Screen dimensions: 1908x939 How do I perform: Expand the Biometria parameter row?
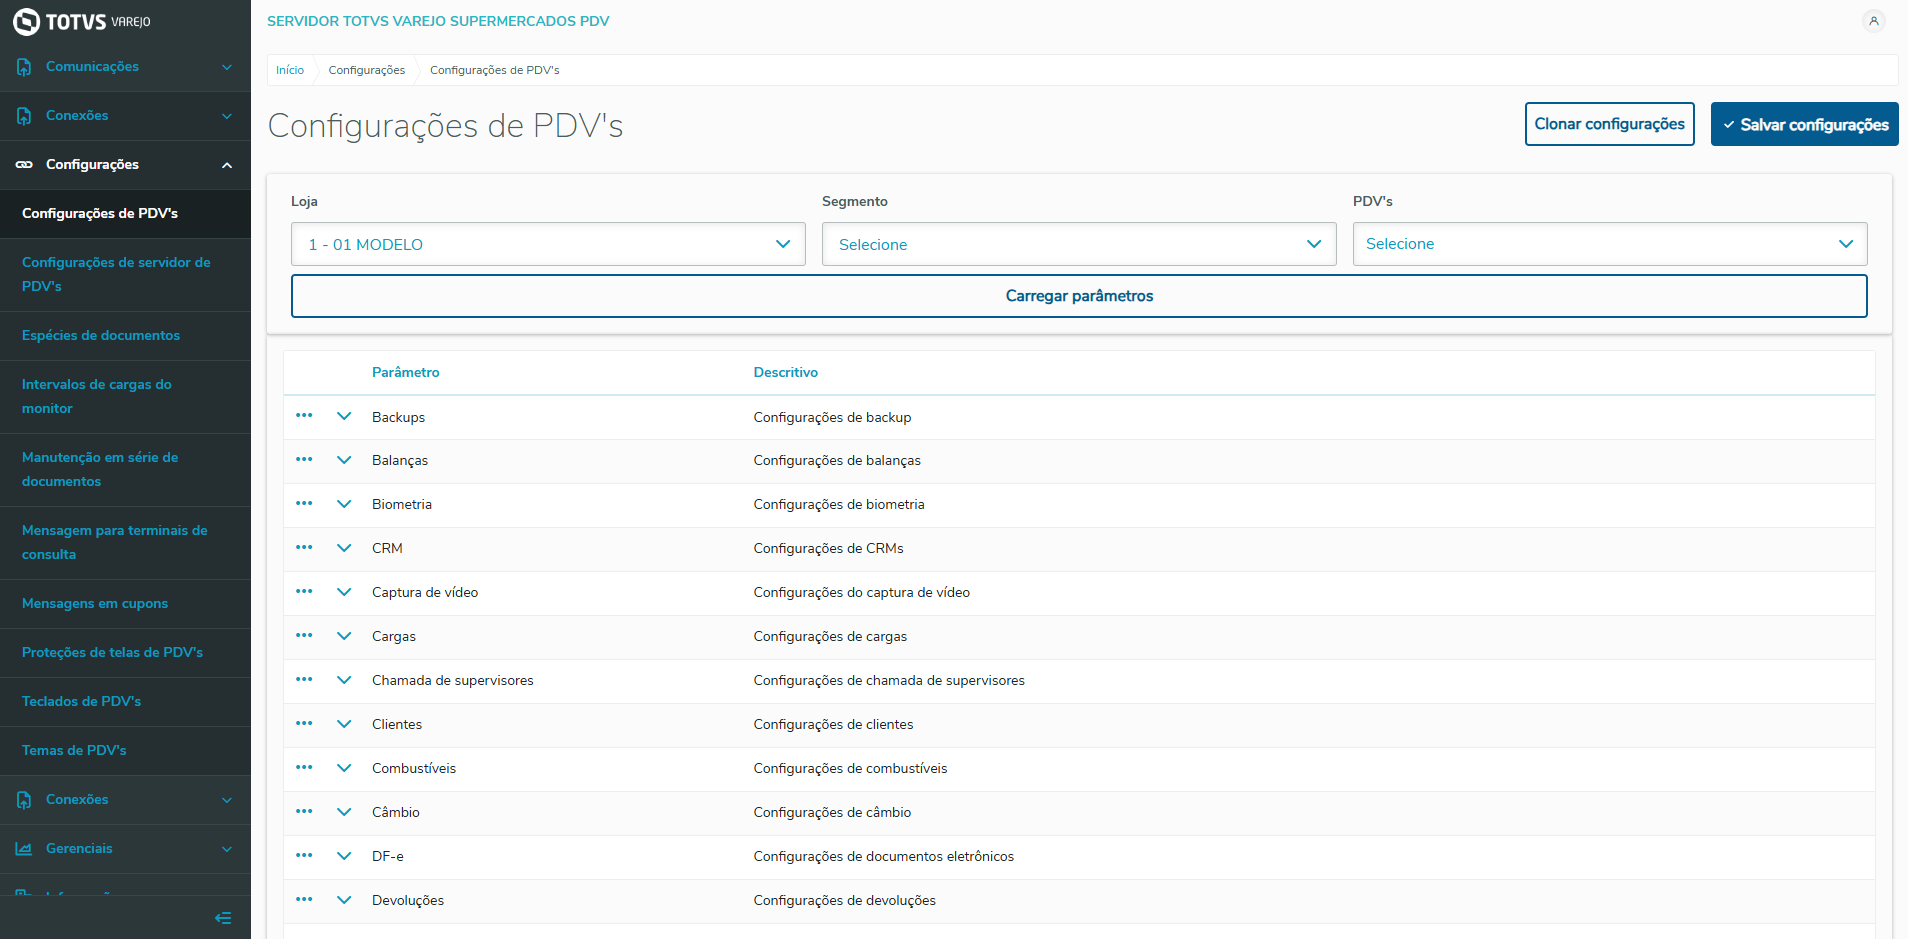click(x=344, y=504)
